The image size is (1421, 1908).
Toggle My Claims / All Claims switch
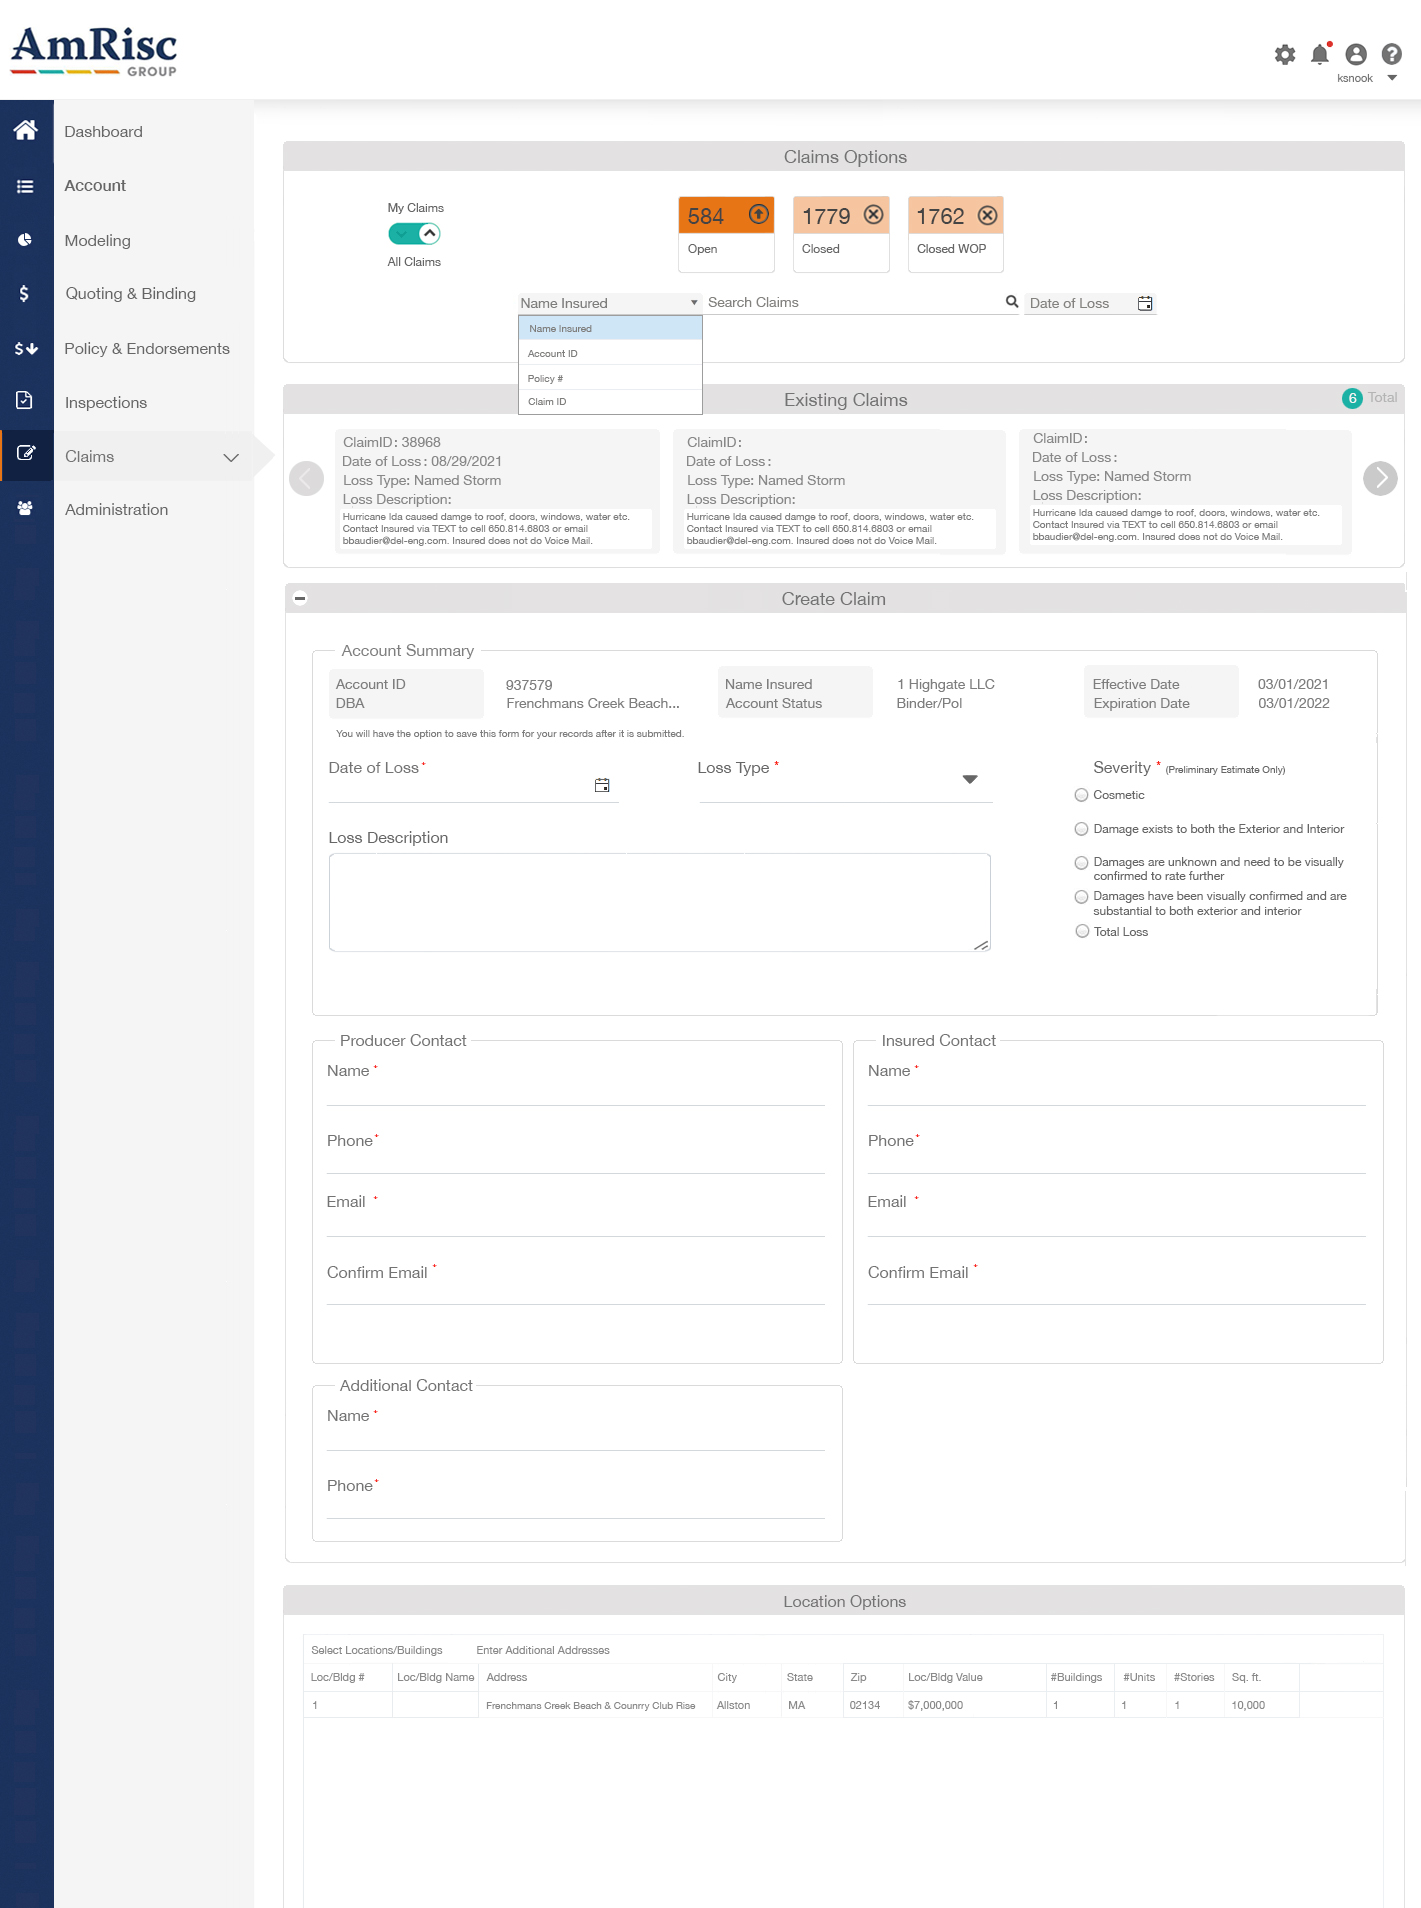(x=415, y=234)
